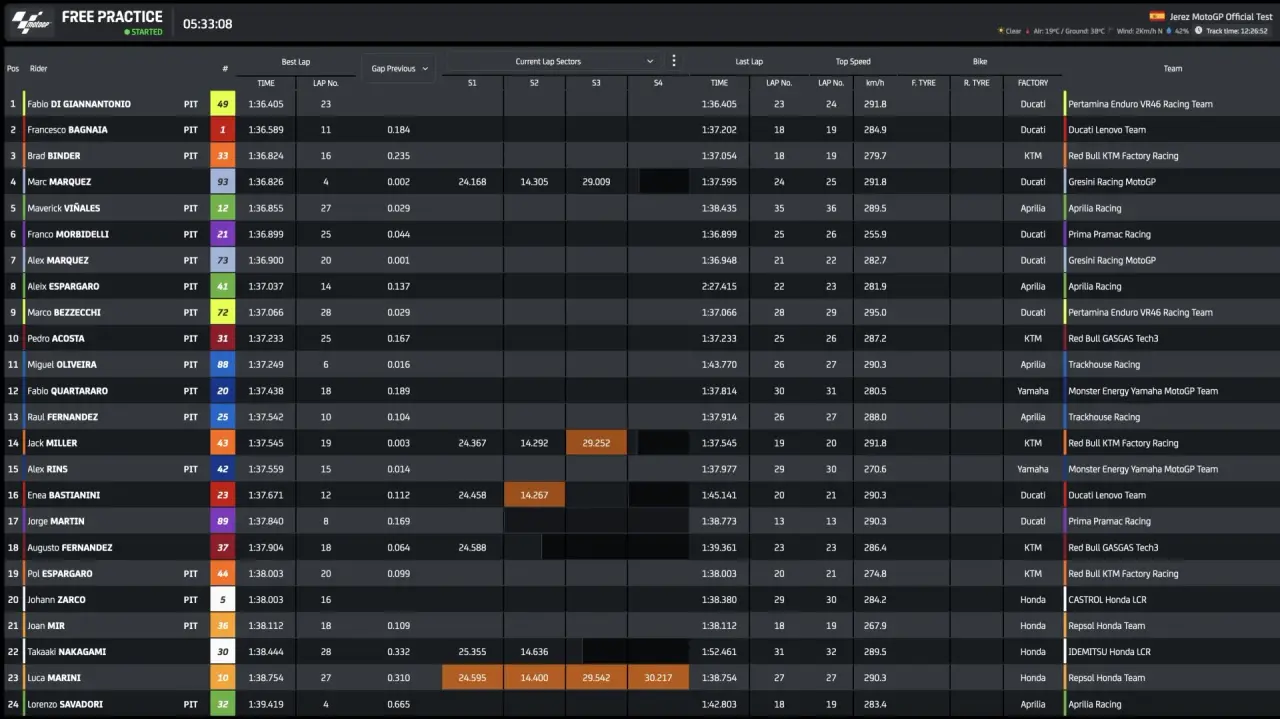Click the Best Lap LAP No. column header
This screenshot has height=719, width=1280.
[x=326, y=83]
